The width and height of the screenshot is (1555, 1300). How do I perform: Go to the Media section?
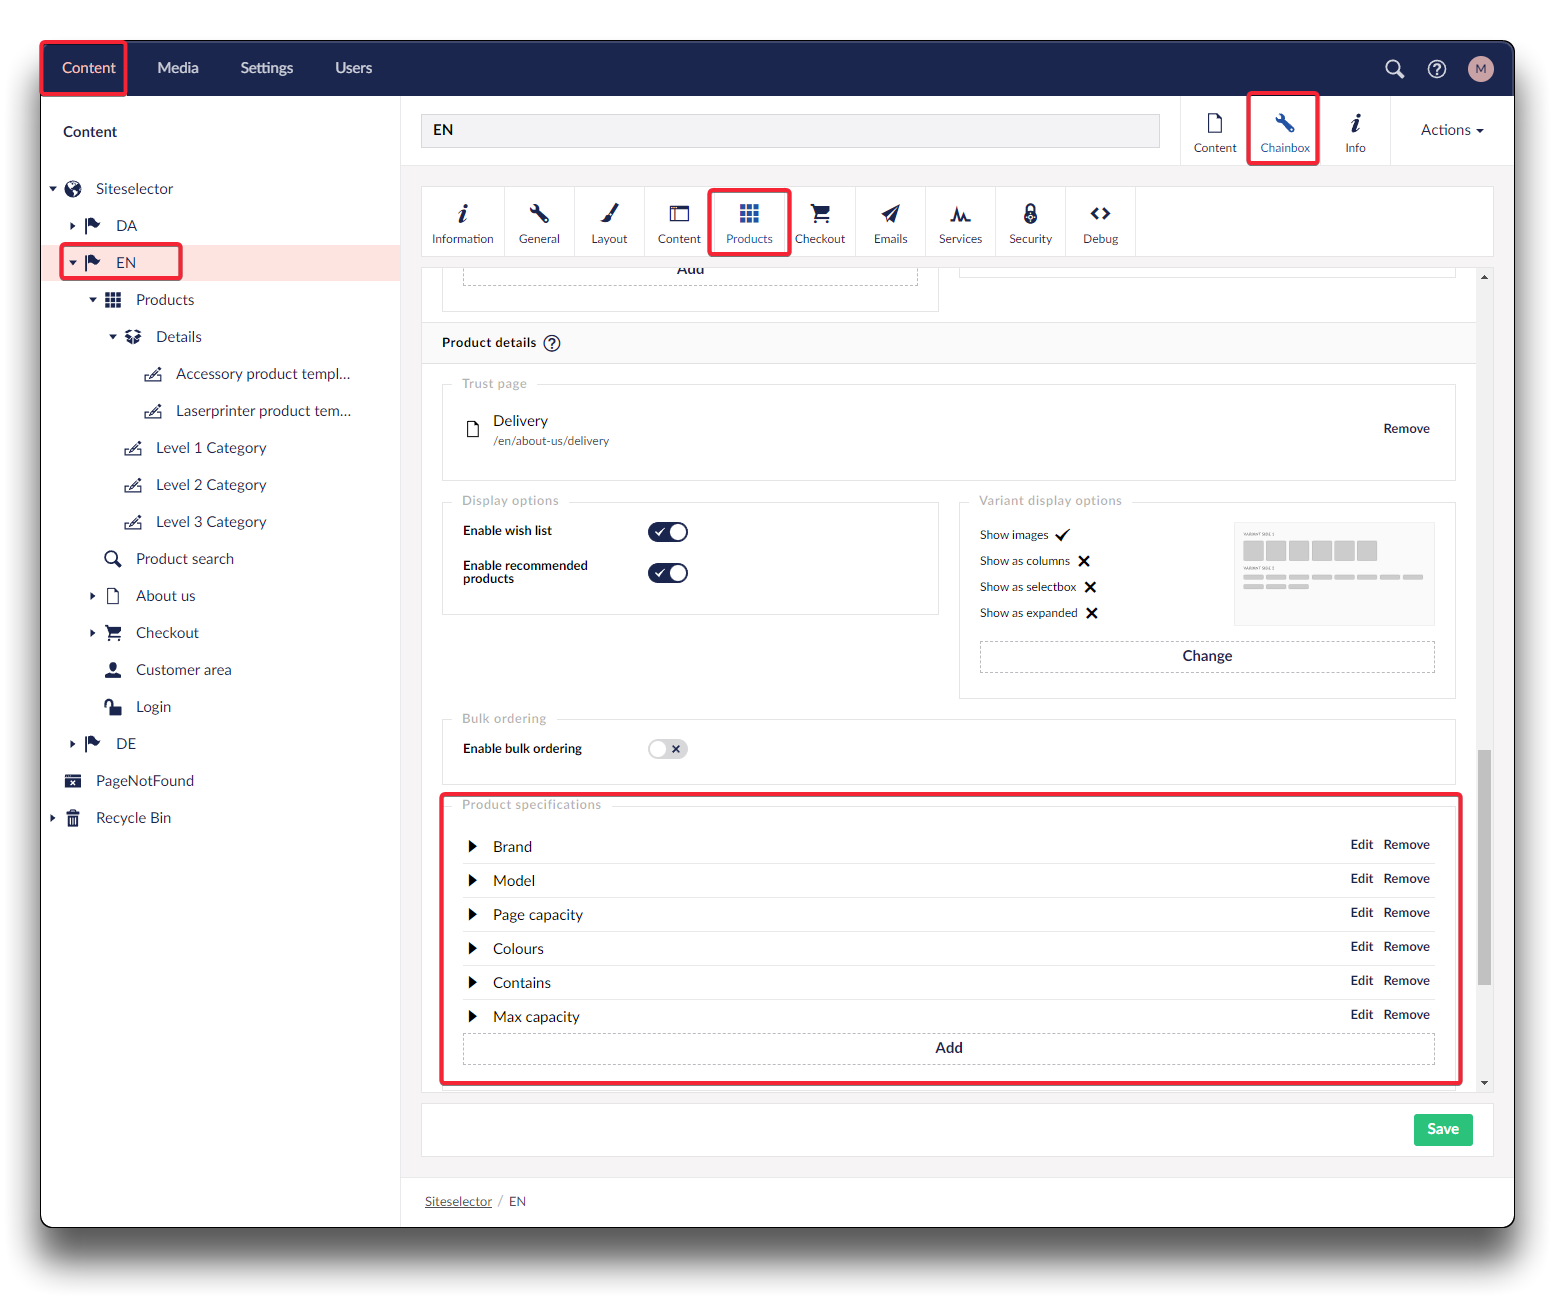click(x=178, y=68)
